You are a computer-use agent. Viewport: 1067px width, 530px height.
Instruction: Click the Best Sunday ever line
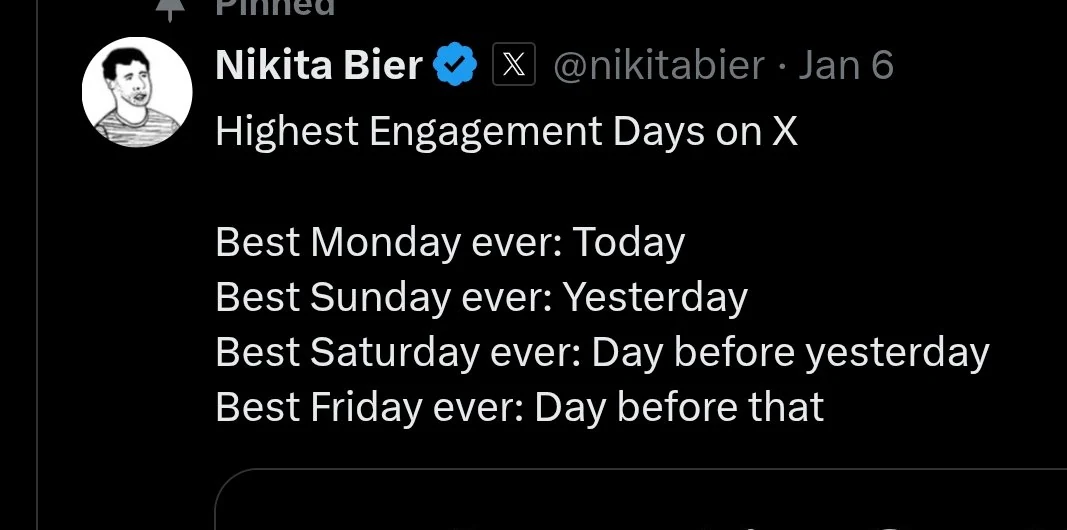(482, 297)
